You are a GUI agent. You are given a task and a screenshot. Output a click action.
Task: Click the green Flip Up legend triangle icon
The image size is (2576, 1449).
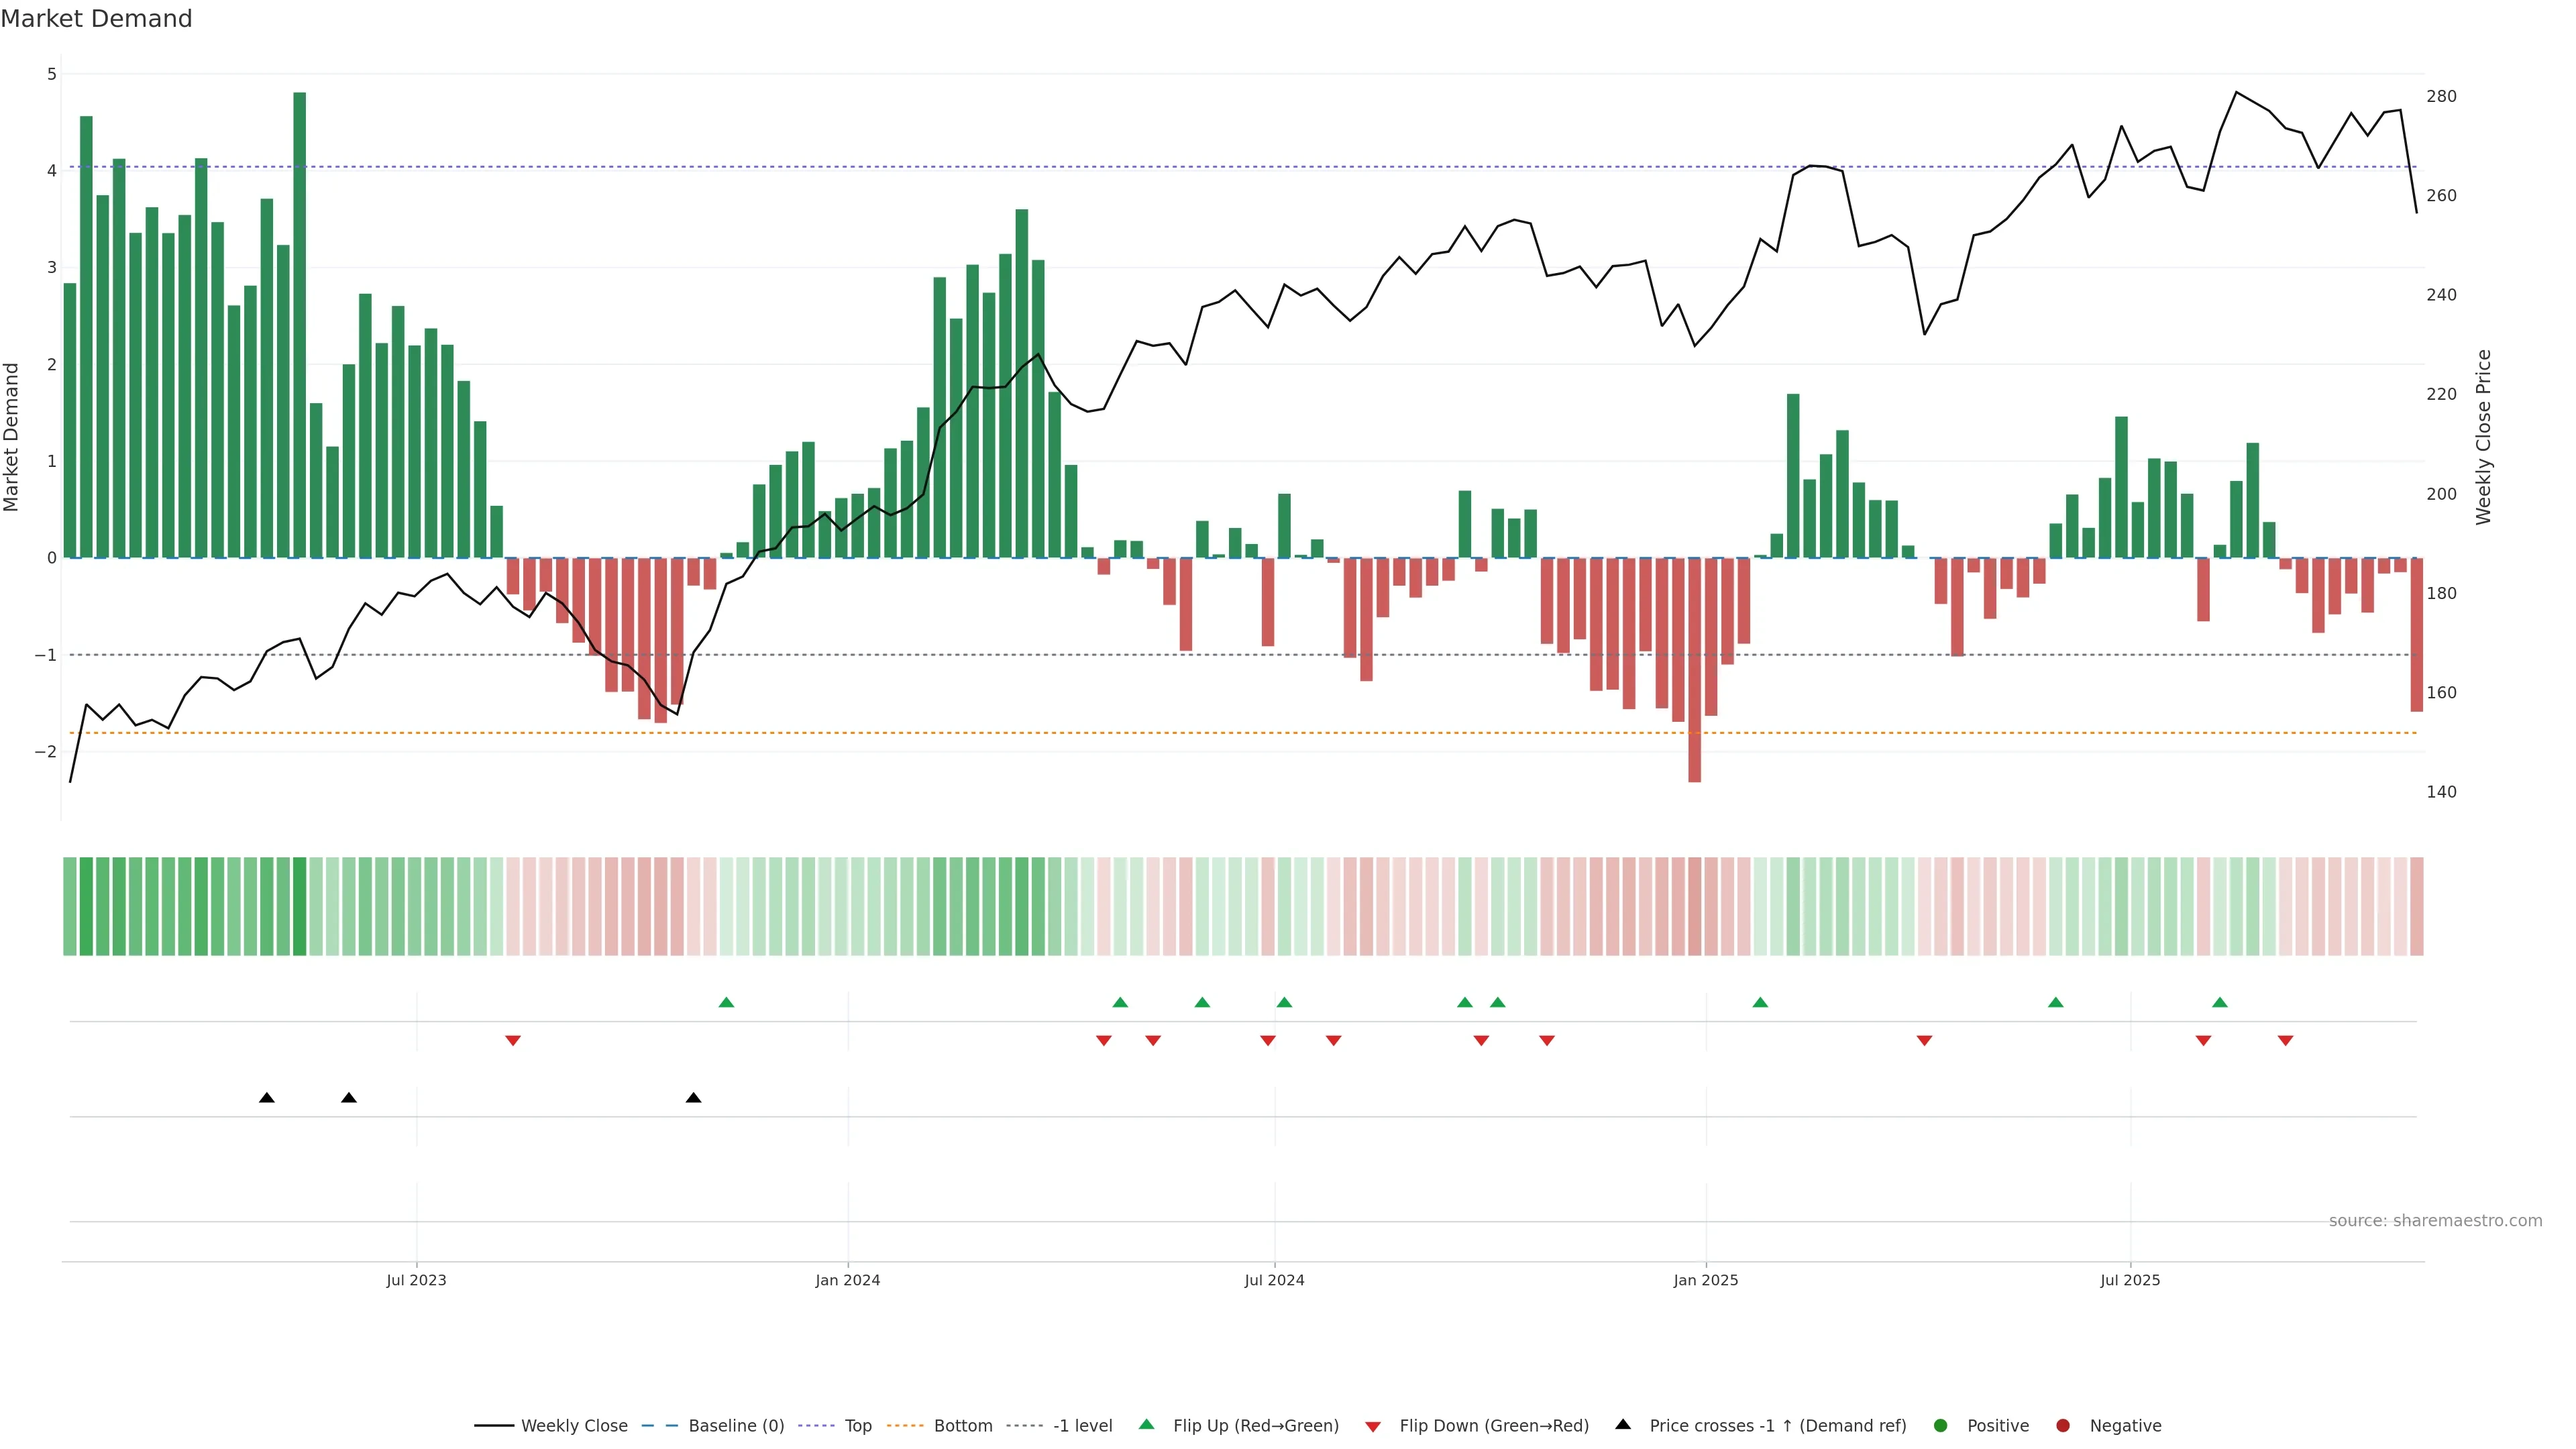click(x=1146, y=1424)
